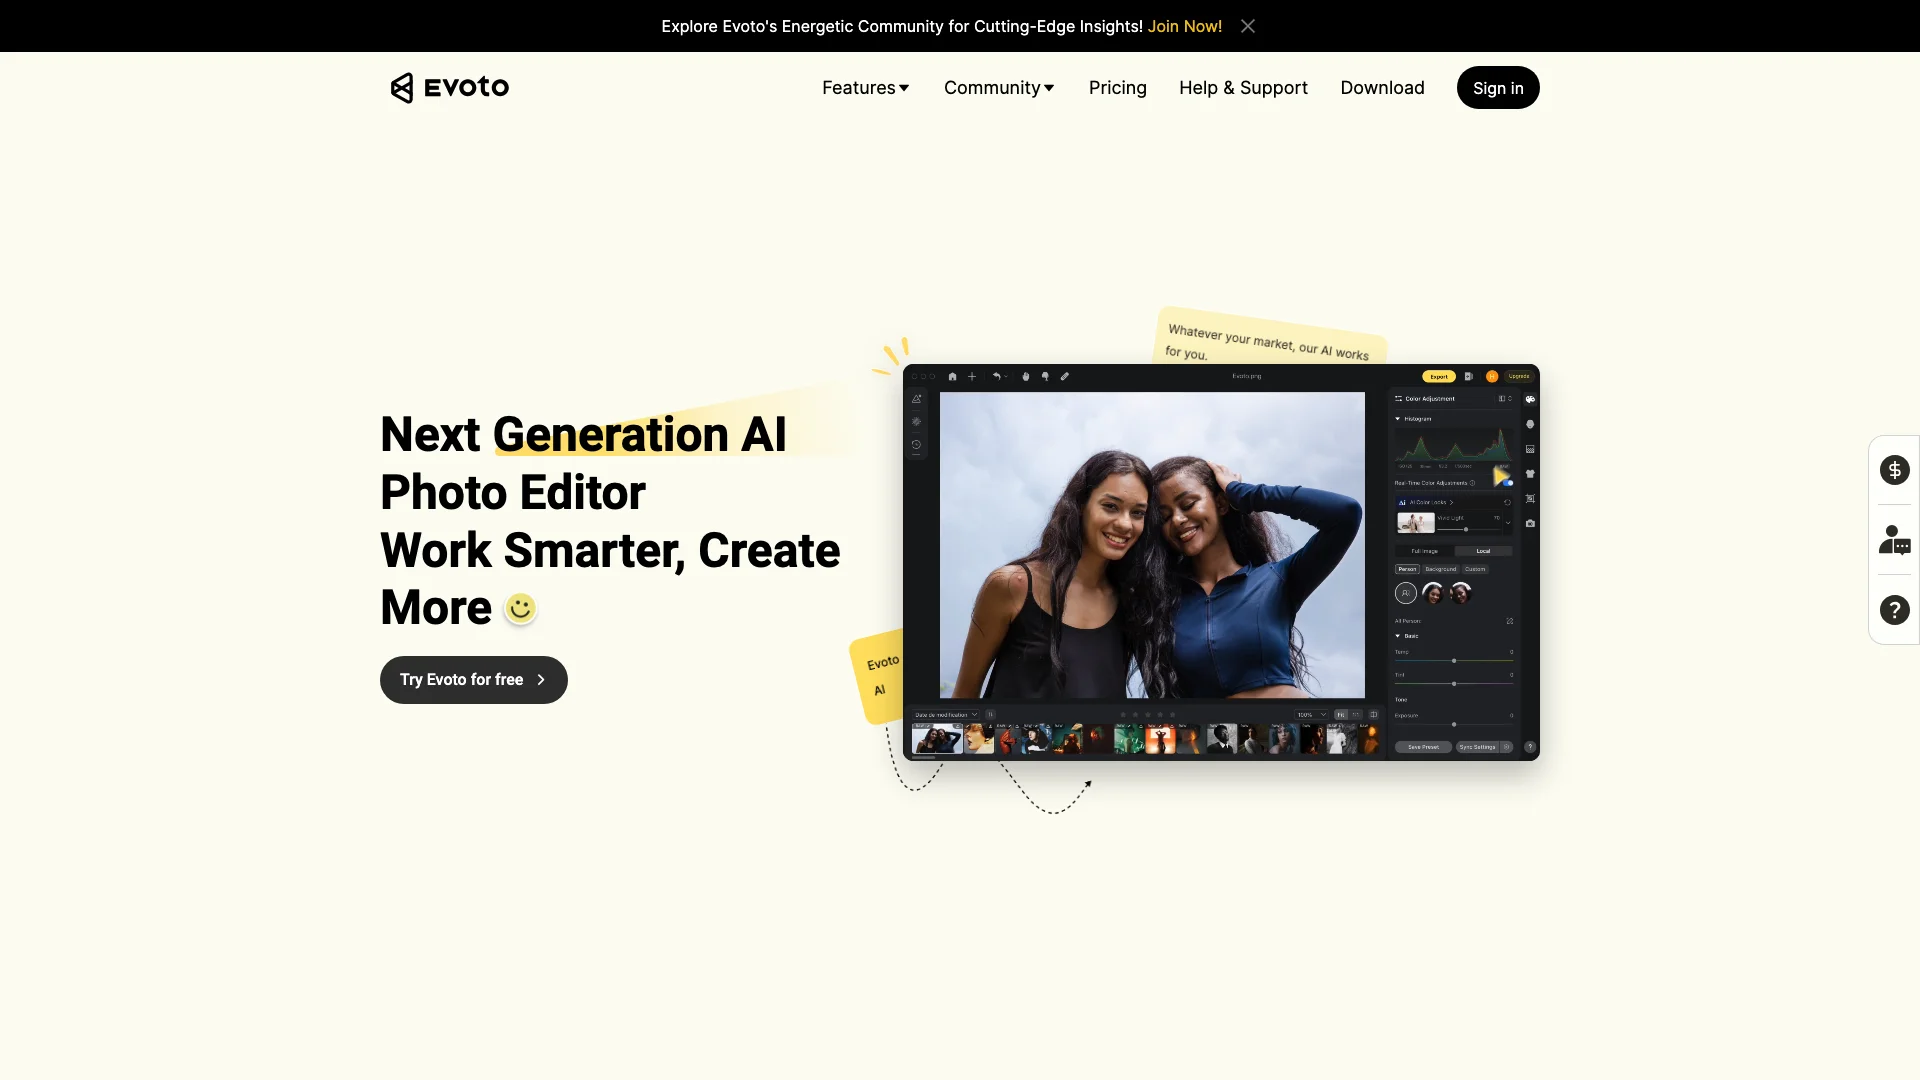Click the community/profile icon on sidebar
This screenshot has height=1080, width=1920.
pyautogui.click(x=1894, y=538)
